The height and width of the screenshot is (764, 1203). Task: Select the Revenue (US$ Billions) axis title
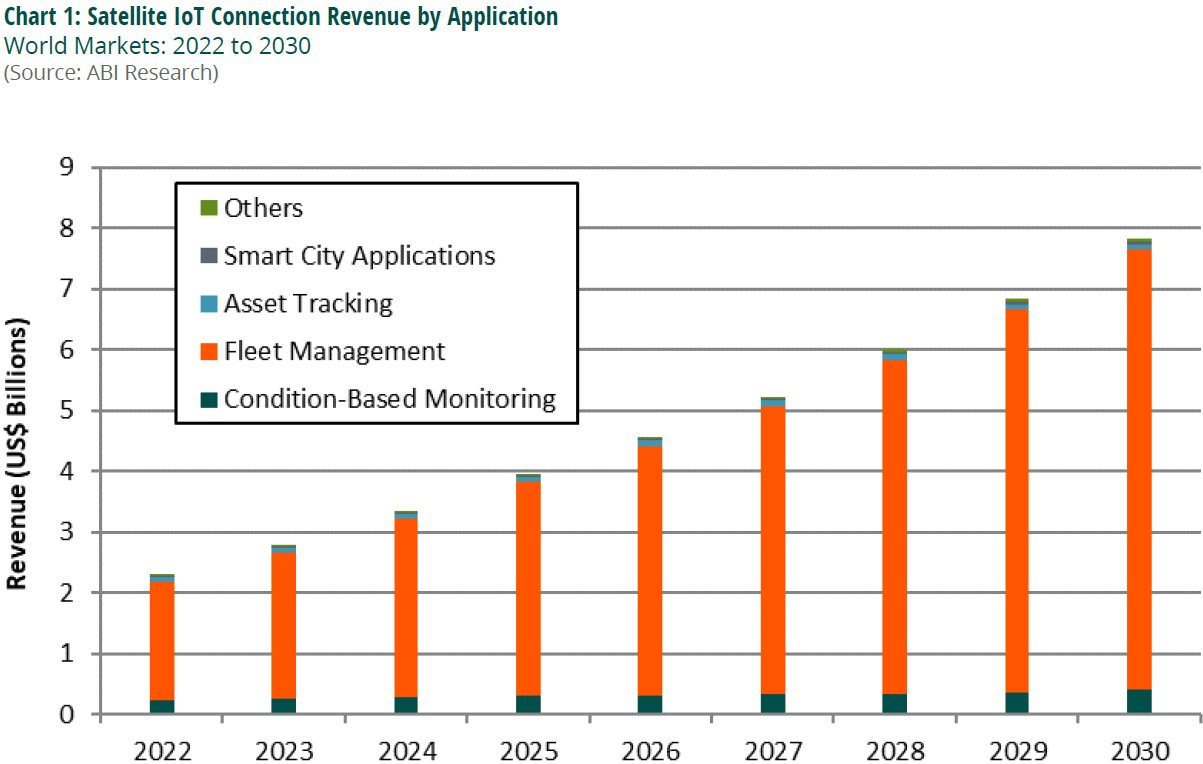click(x=18, y=453)
